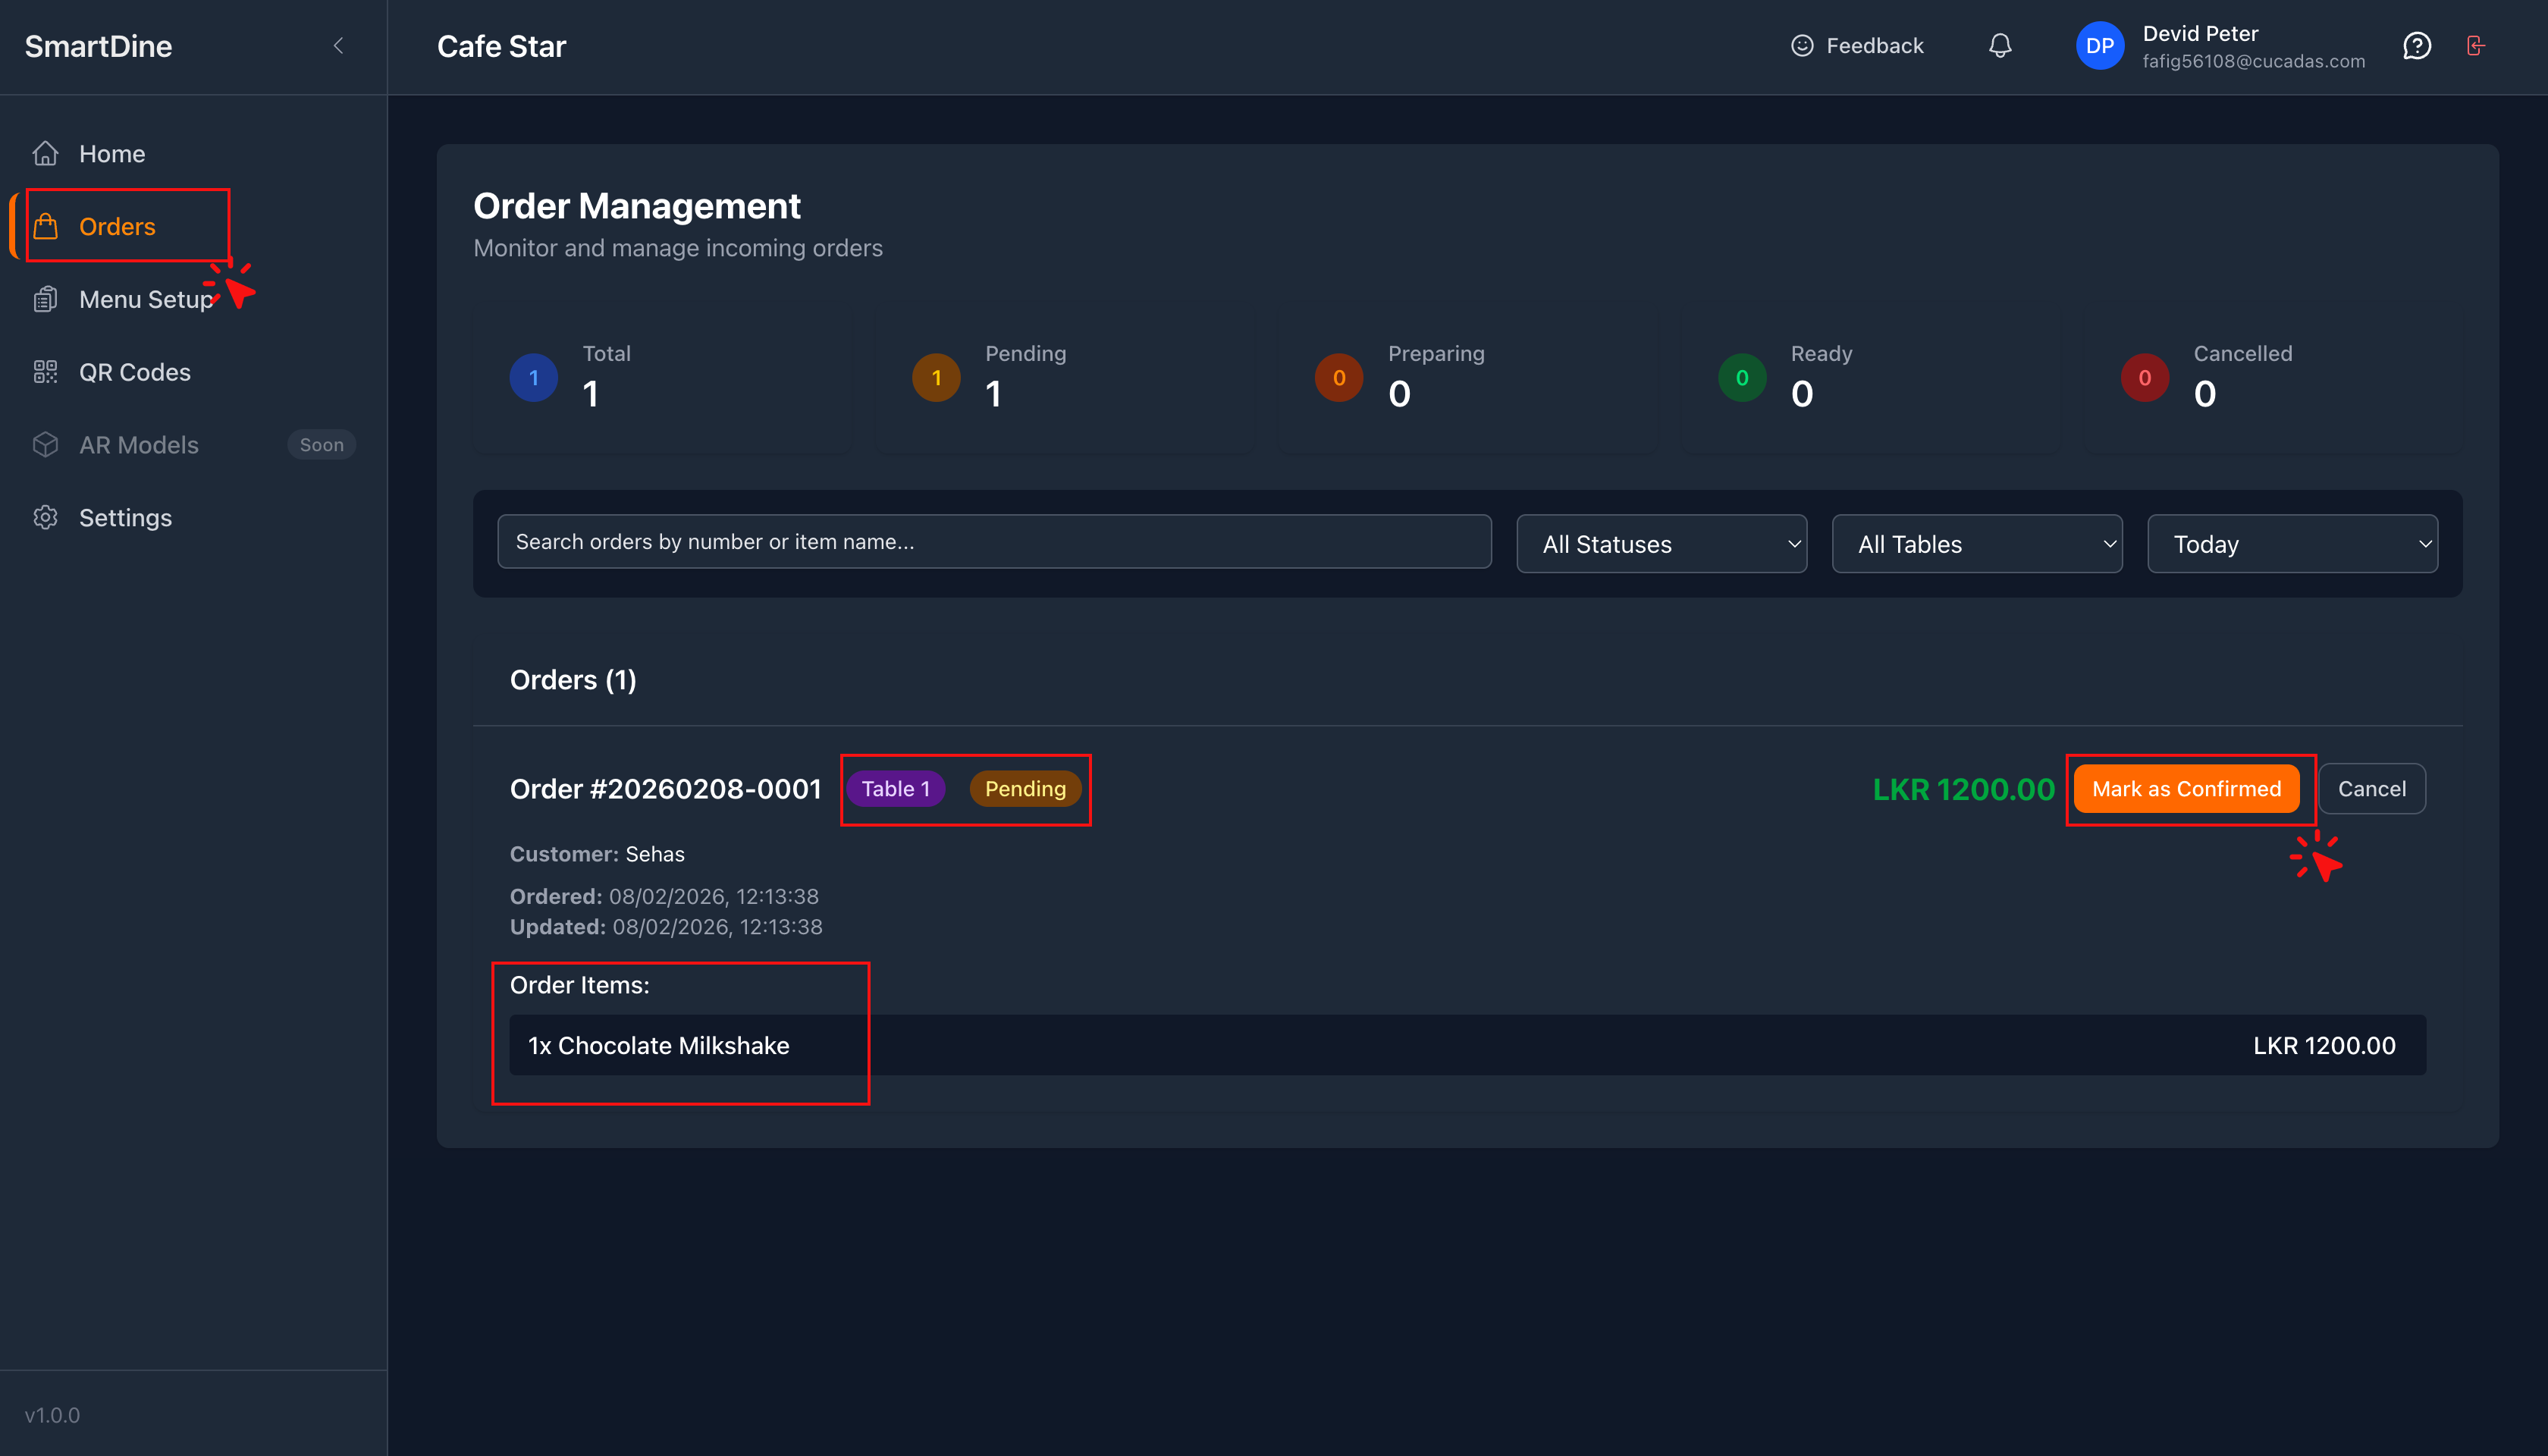
Task: Click the yellow Pending status badge
Action: tap(1025, 789)
